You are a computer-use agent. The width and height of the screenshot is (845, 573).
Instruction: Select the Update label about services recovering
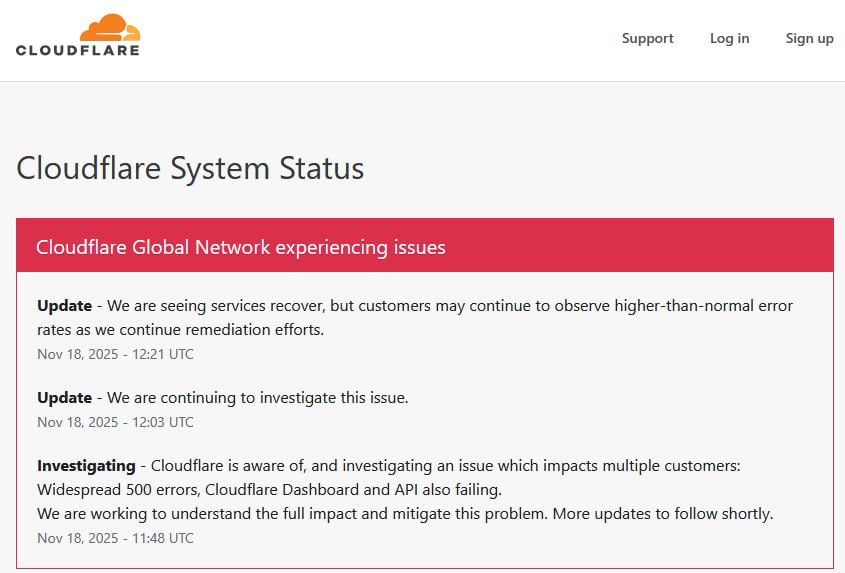tap(64, 305)
